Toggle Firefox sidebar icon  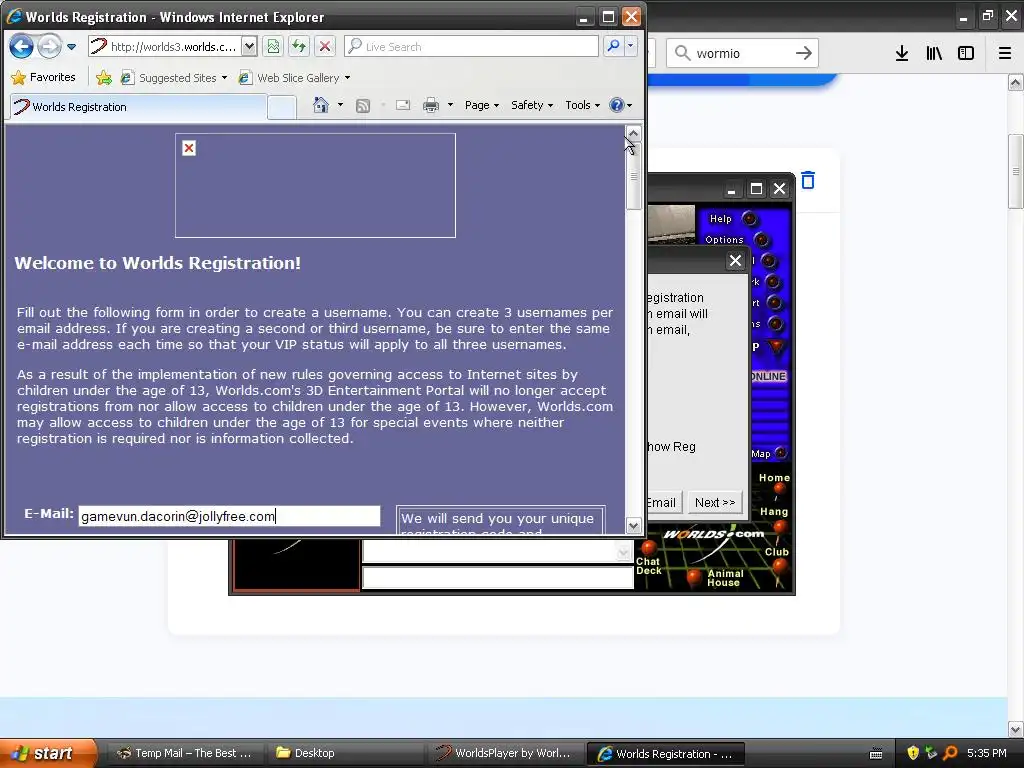pyautogui.click(x=966, y=54)
